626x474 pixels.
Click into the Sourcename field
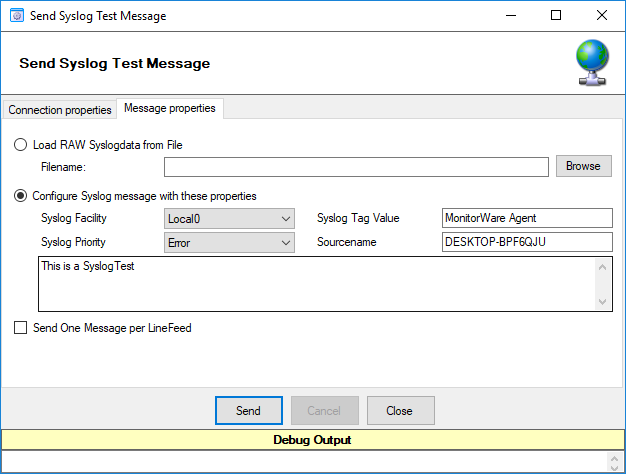(x=527, y=242)
